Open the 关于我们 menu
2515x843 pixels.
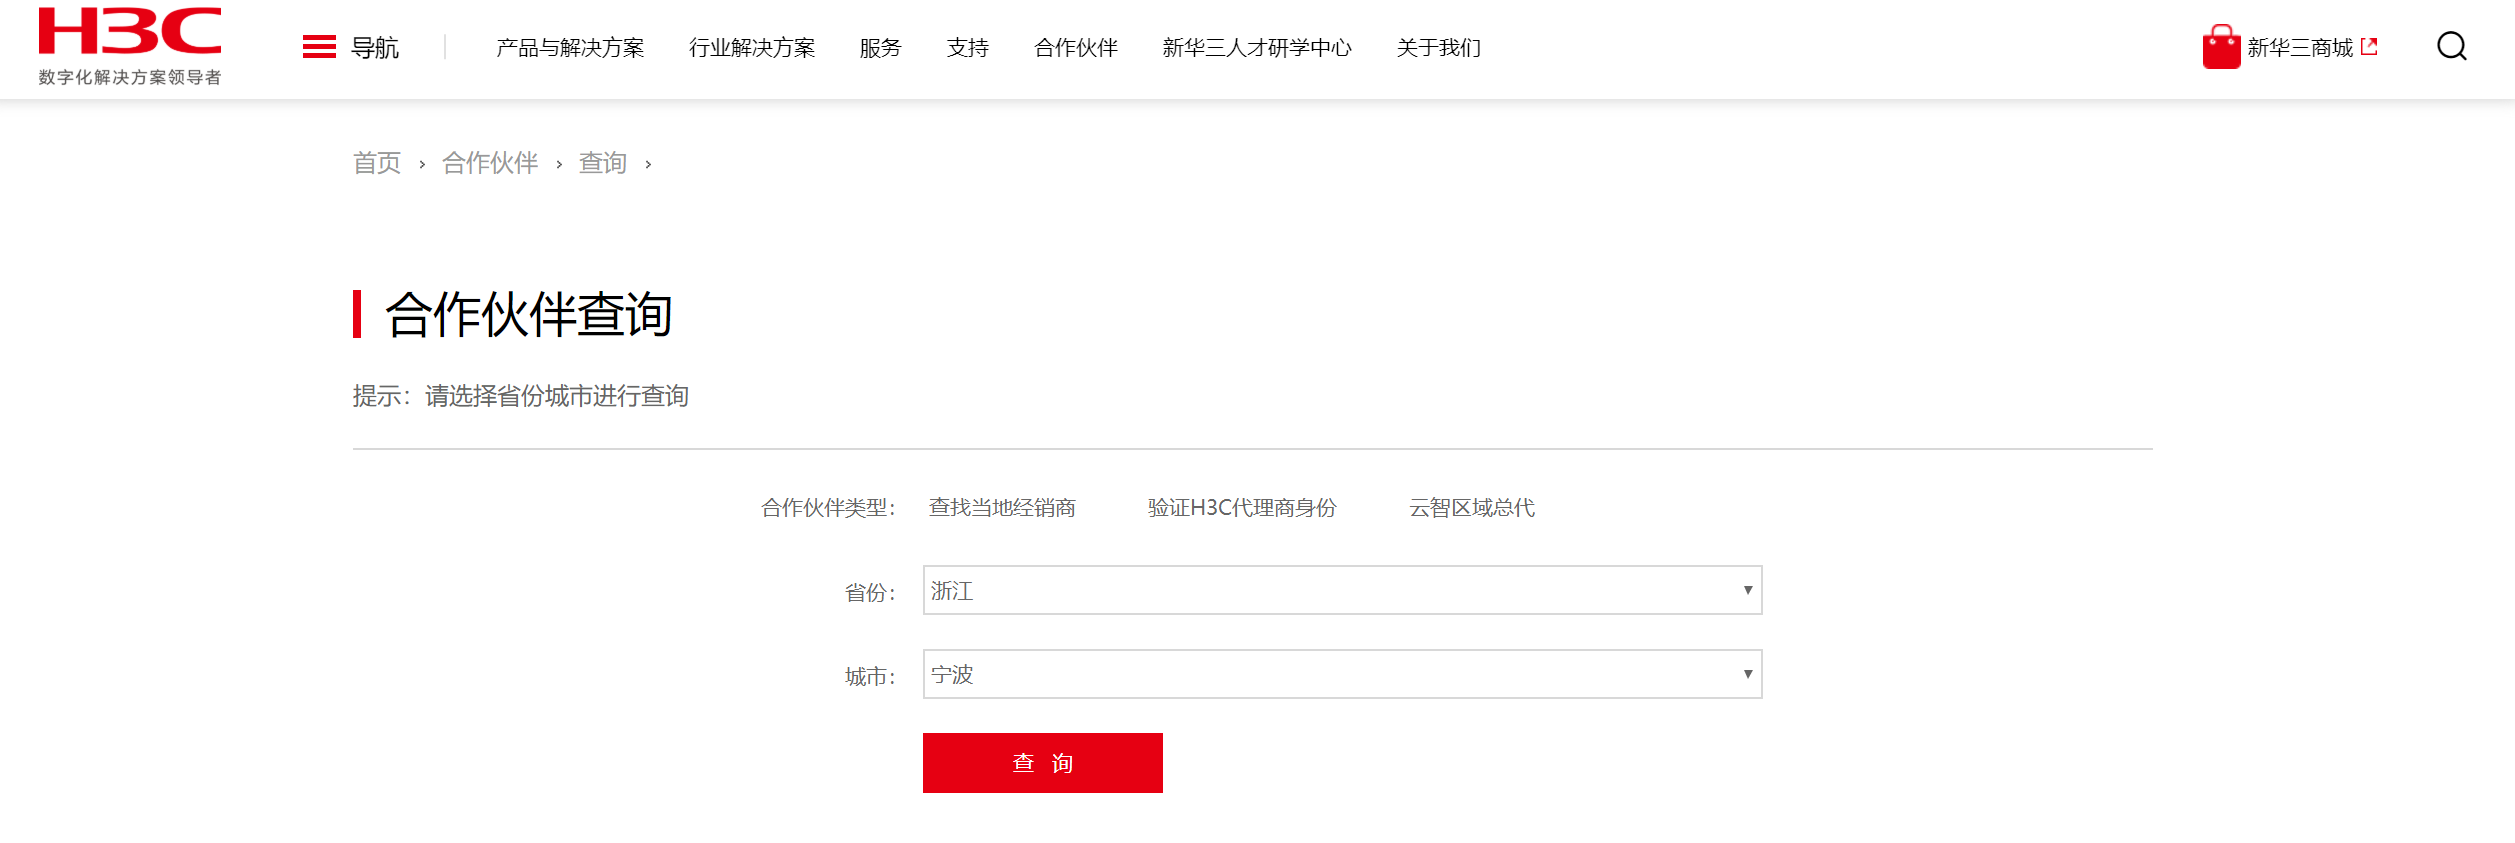tap(1439, 48)
